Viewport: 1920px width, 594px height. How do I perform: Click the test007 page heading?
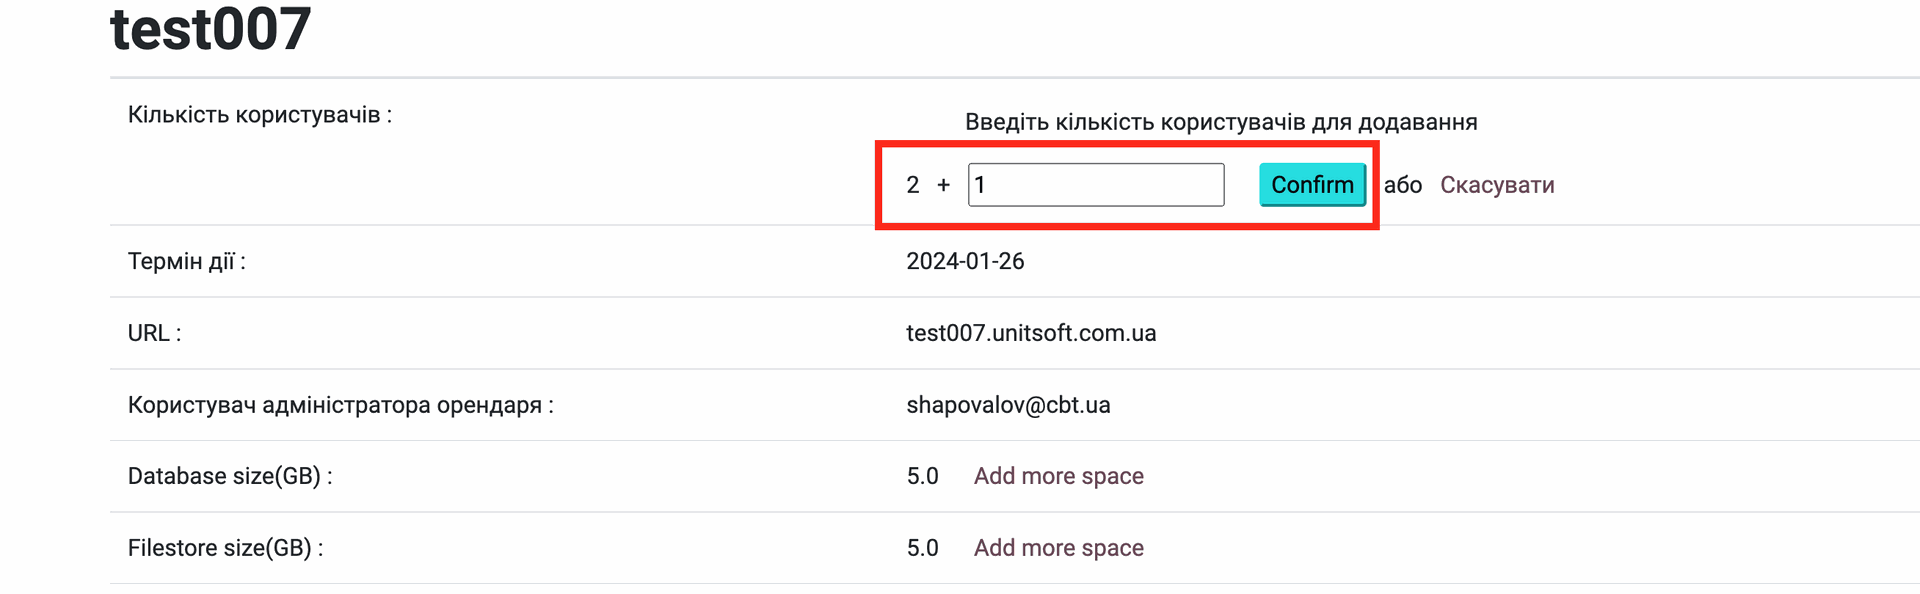tap(211, 29)
